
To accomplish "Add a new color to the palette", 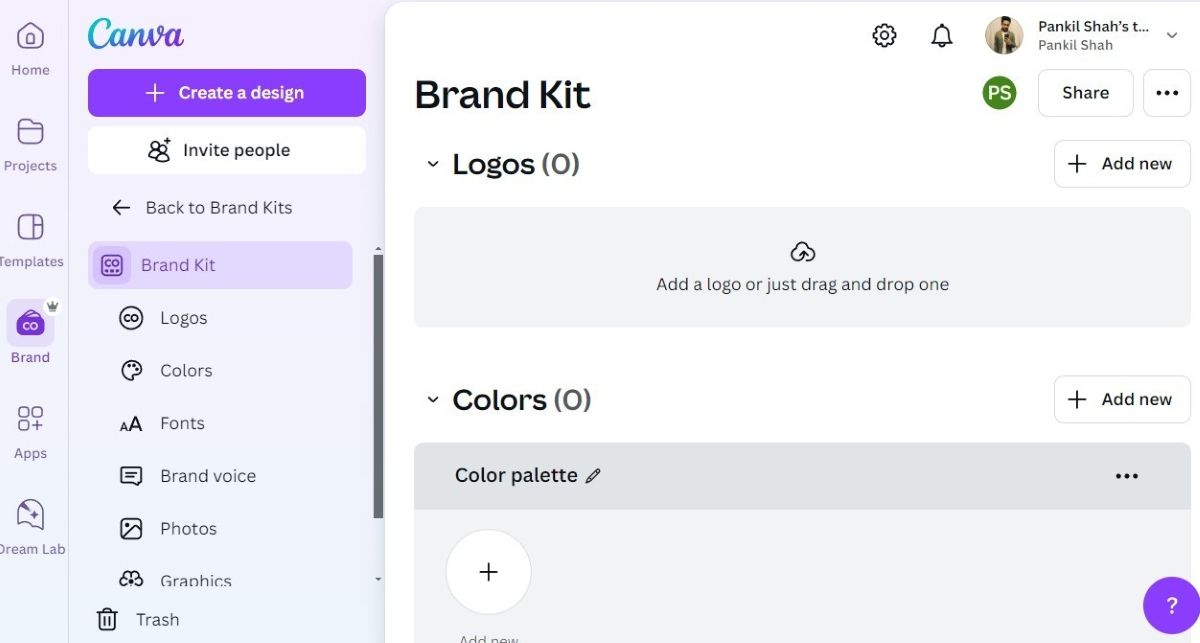I will tap(488, 571).
